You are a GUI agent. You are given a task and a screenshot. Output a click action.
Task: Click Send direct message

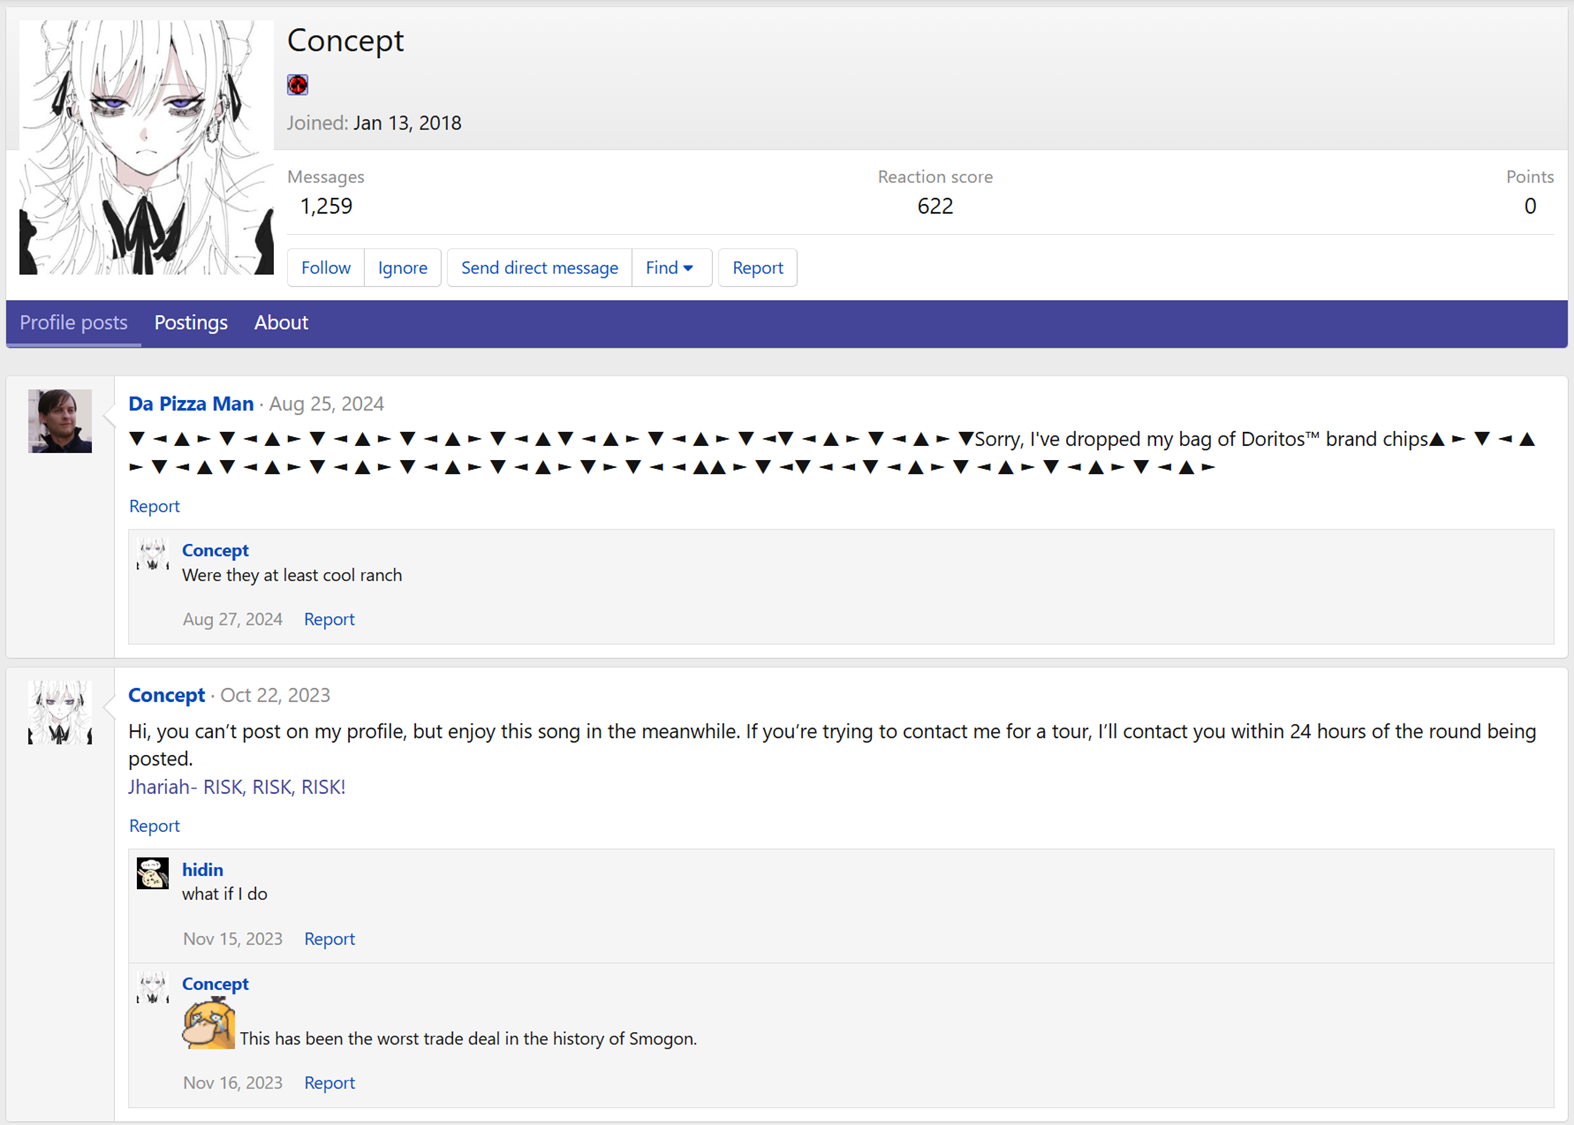(x=539, y=268)
